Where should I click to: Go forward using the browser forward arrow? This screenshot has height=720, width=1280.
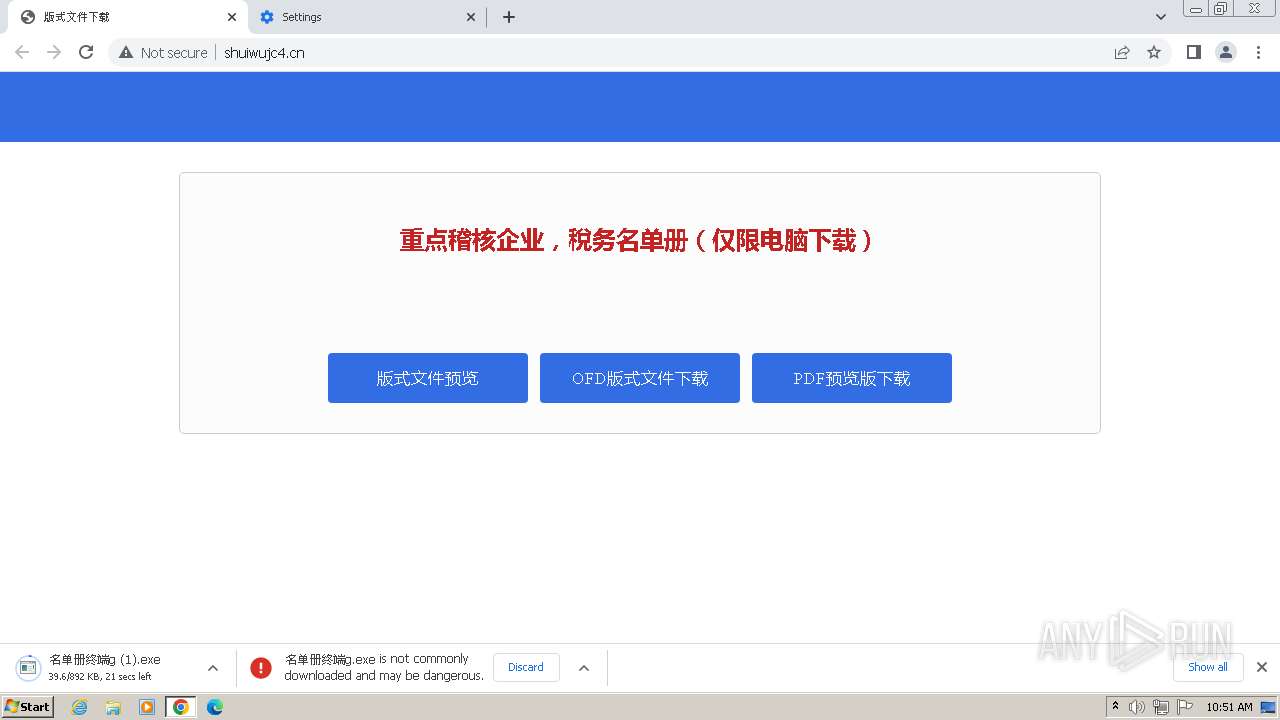coord(54,52)
